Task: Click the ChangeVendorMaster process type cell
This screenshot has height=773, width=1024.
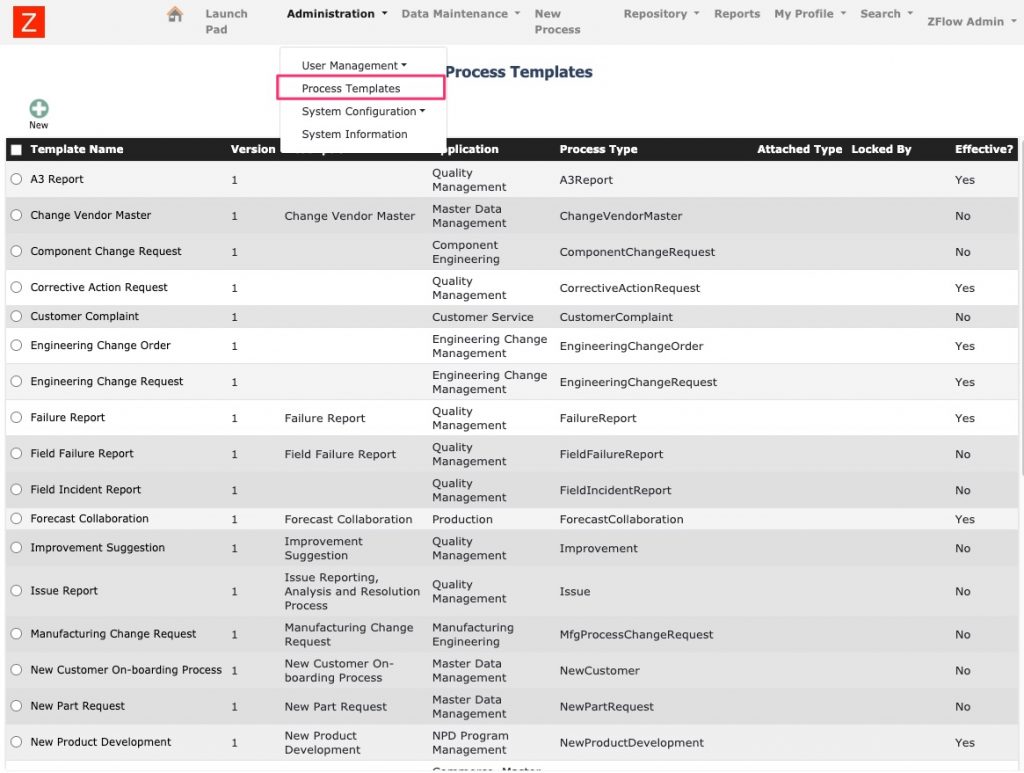Action: tap(620, 215)
